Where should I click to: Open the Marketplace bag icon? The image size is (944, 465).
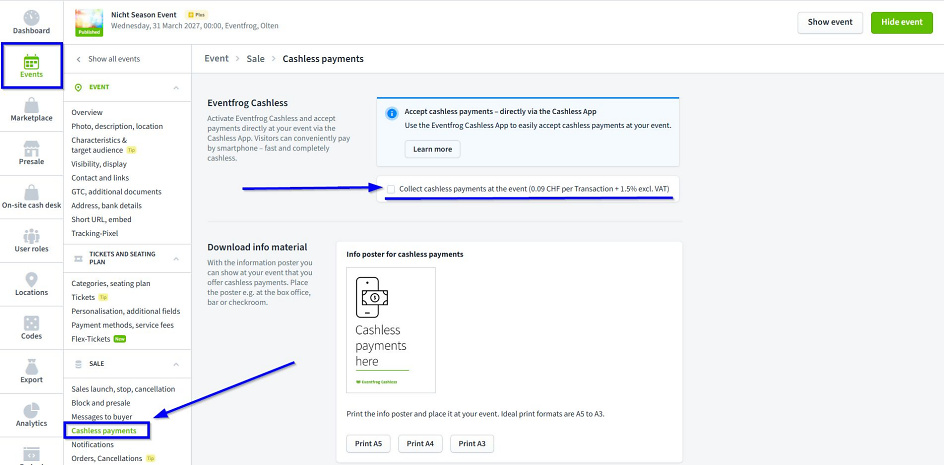pos(31,105)
